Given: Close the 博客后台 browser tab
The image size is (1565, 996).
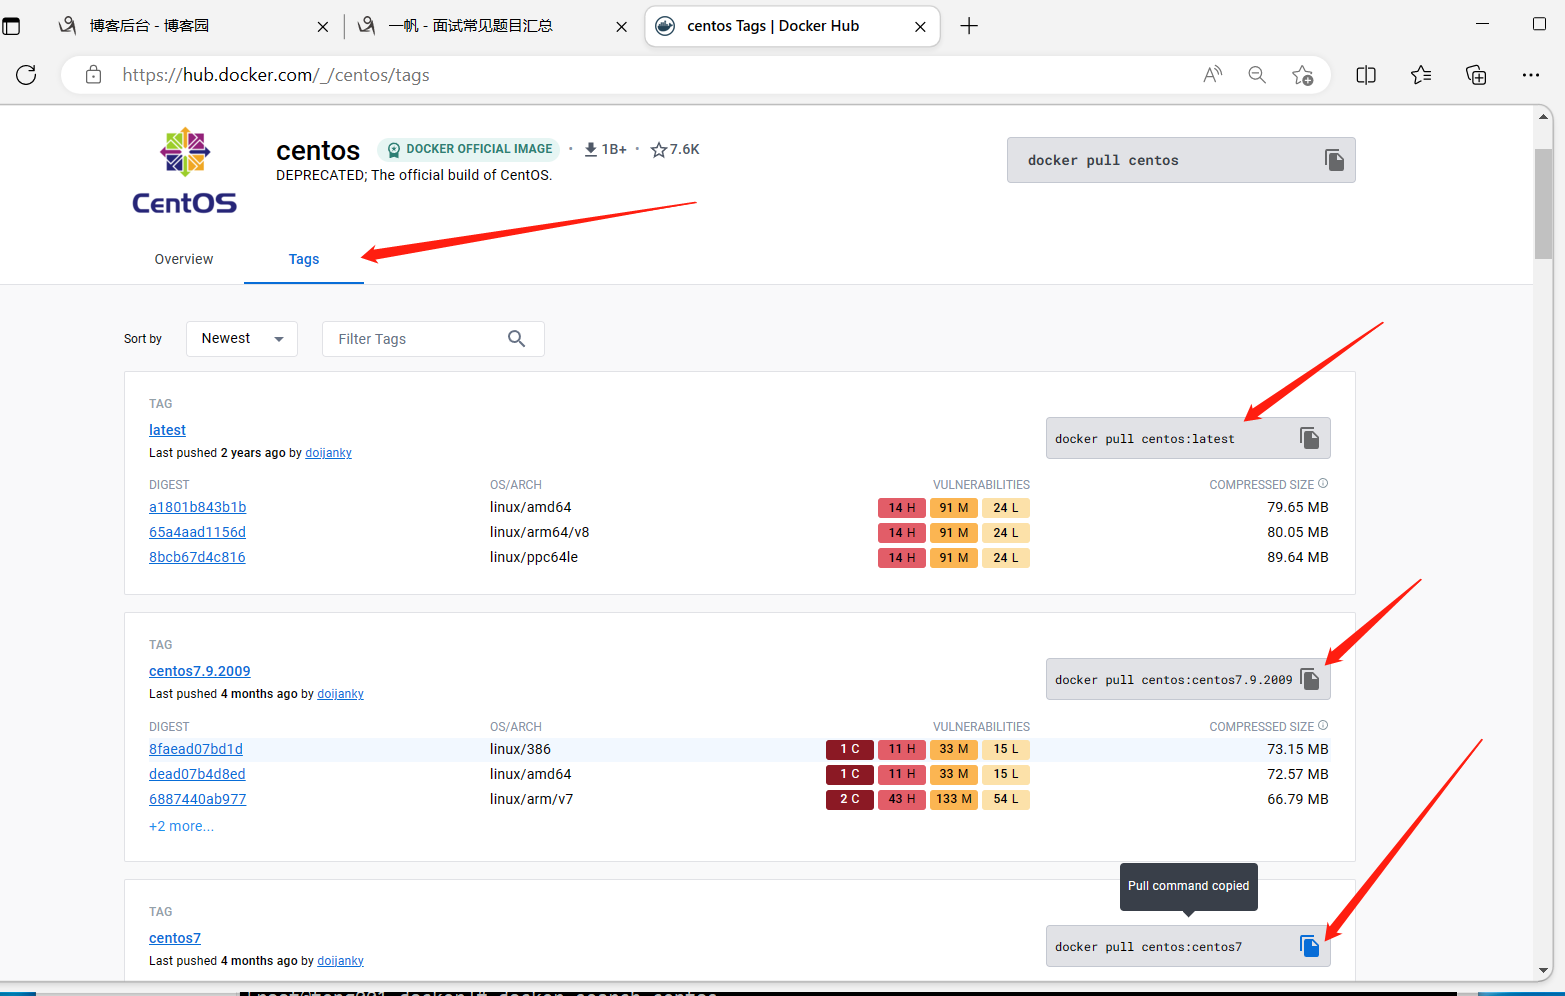Looking at the screenshot, I should point(322,27).
